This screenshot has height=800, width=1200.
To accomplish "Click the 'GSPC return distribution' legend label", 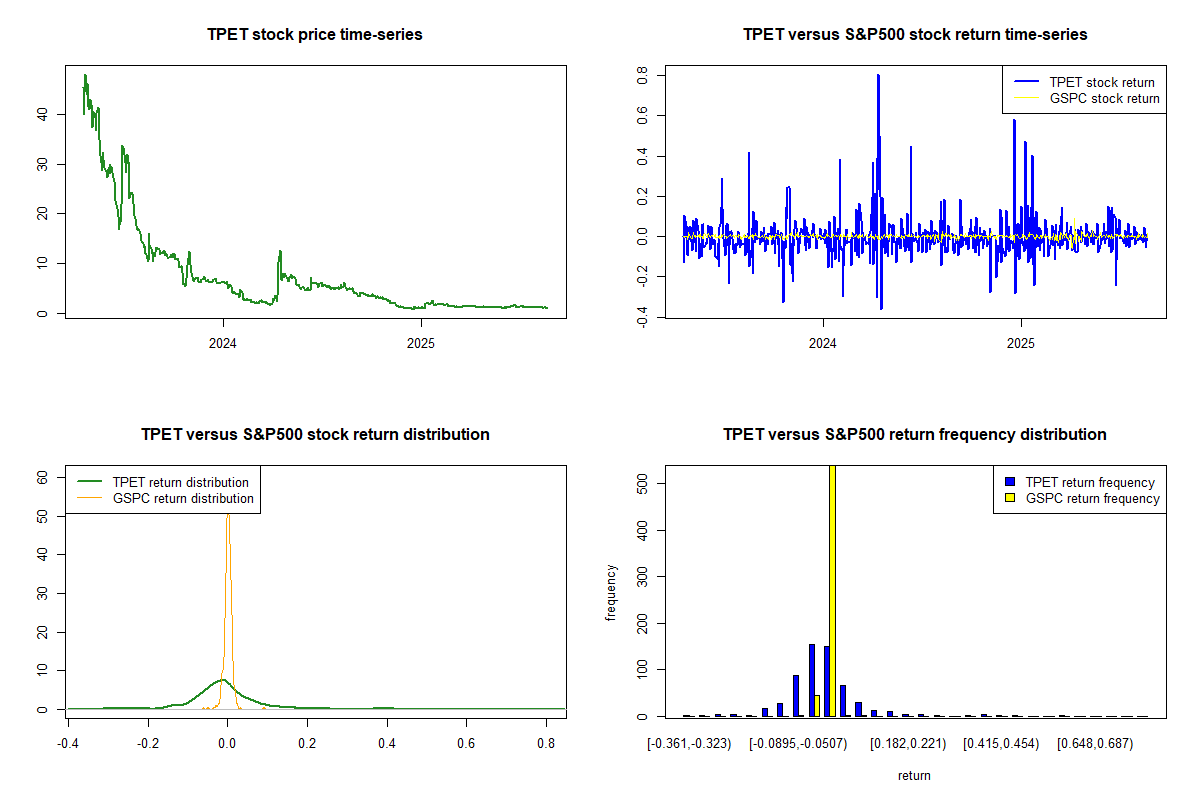I will pyautogui.click(x=183, y=498).
